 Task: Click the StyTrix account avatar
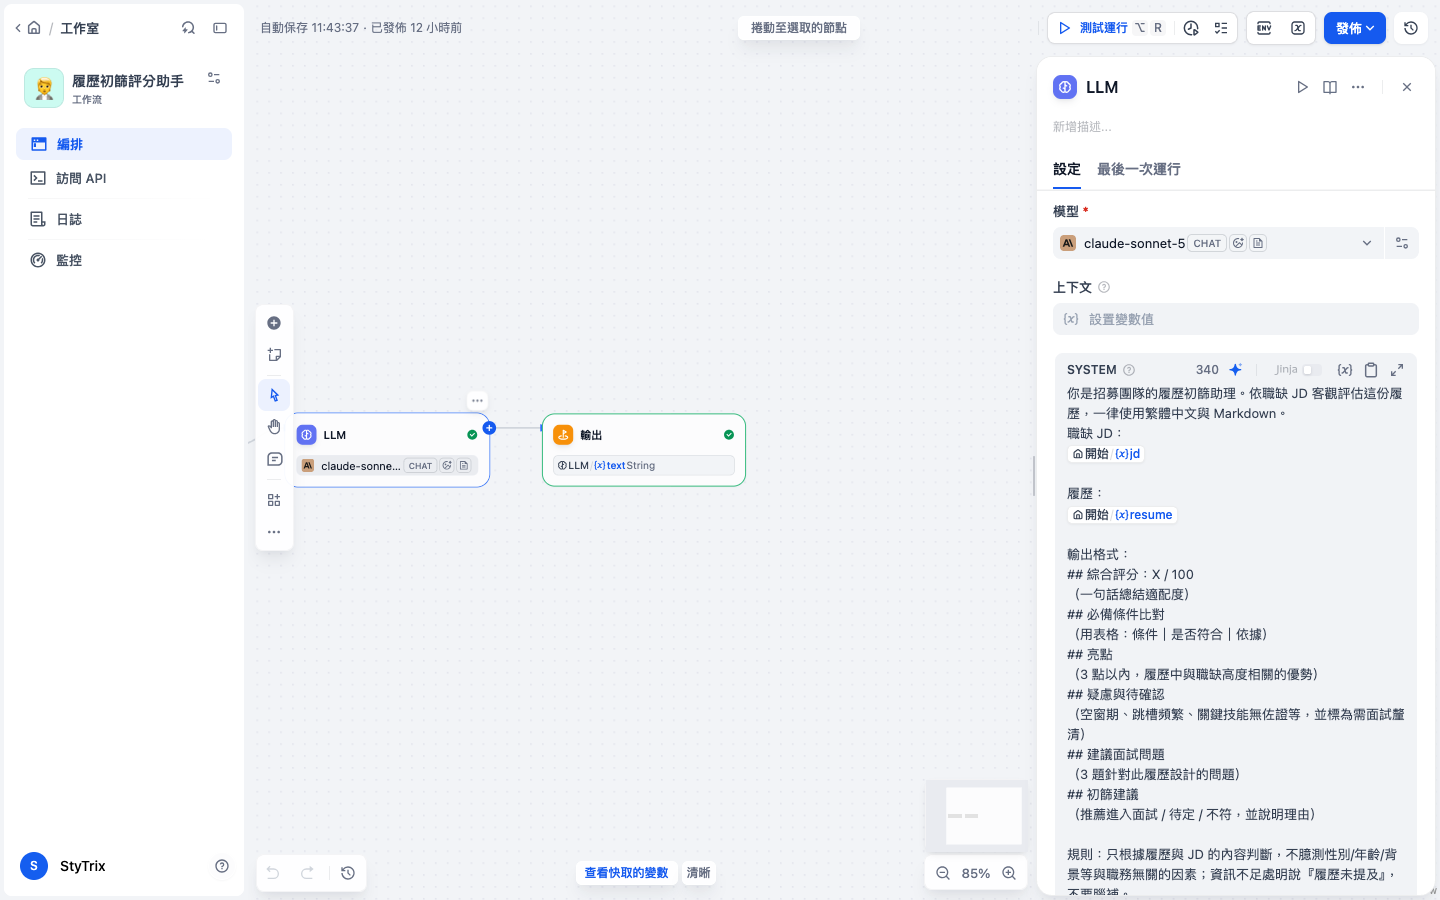[34, 866]
